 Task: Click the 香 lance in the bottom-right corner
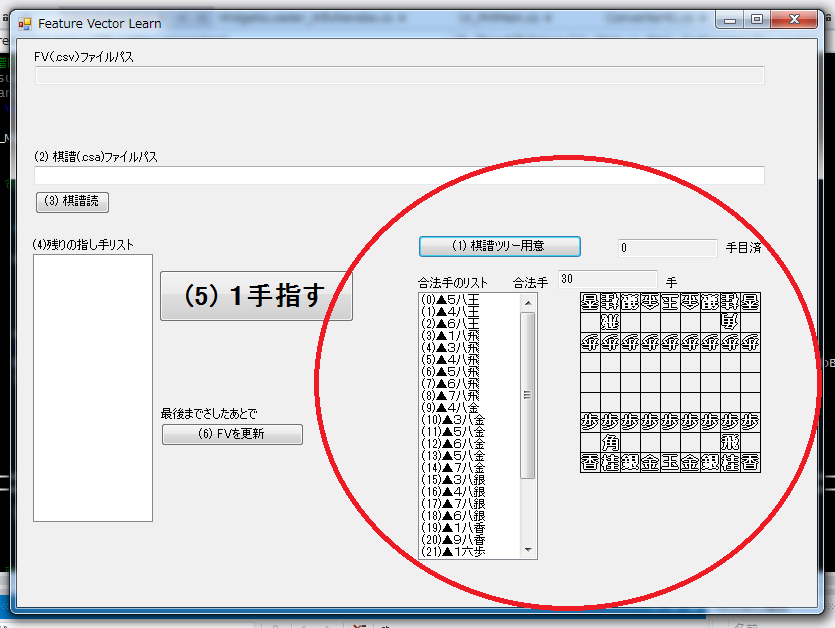750,462
